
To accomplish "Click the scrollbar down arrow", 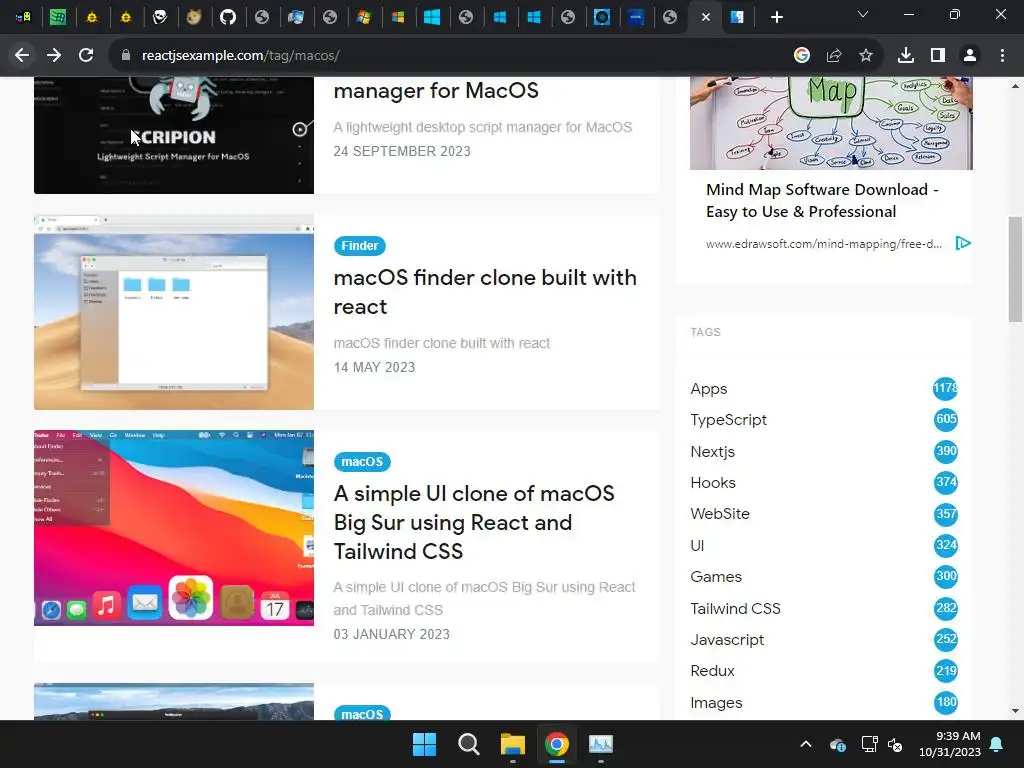I will [x=1015, y=711].
